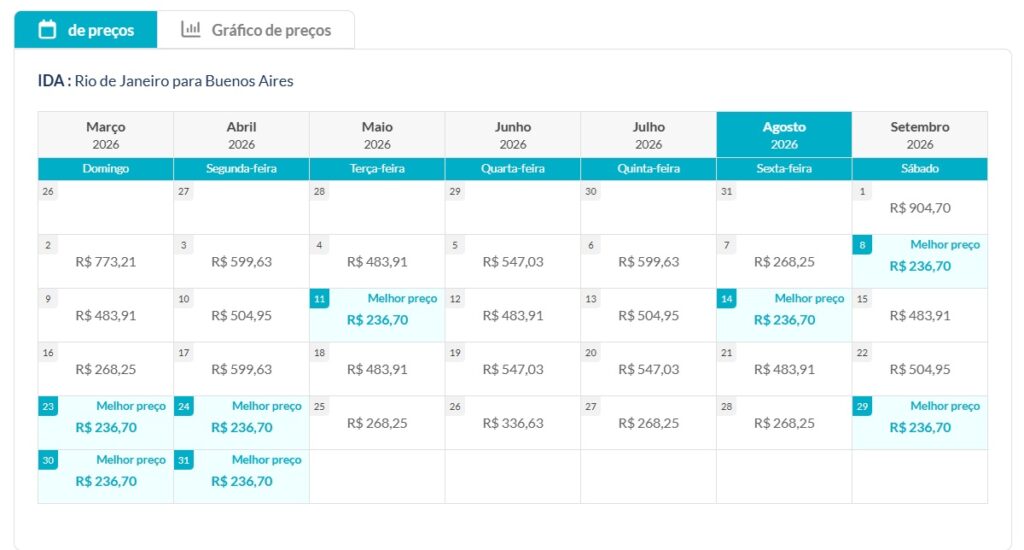Pick day 31 best price cell
The image size is (1024, 550).
241,477
